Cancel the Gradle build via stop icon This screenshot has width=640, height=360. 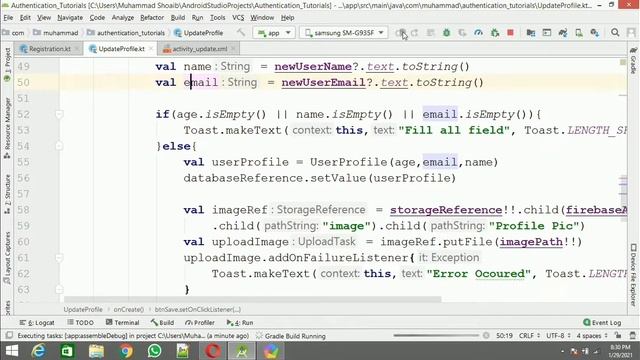tap(486, 336)
